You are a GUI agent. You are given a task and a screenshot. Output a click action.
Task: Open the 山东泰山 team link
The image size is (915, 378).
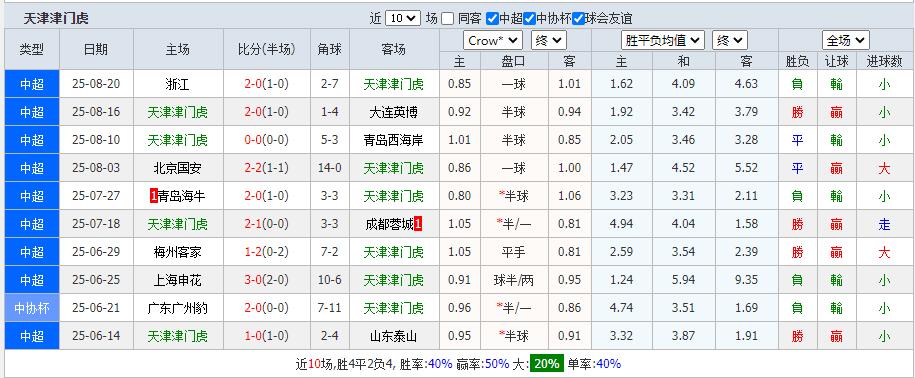394,336
